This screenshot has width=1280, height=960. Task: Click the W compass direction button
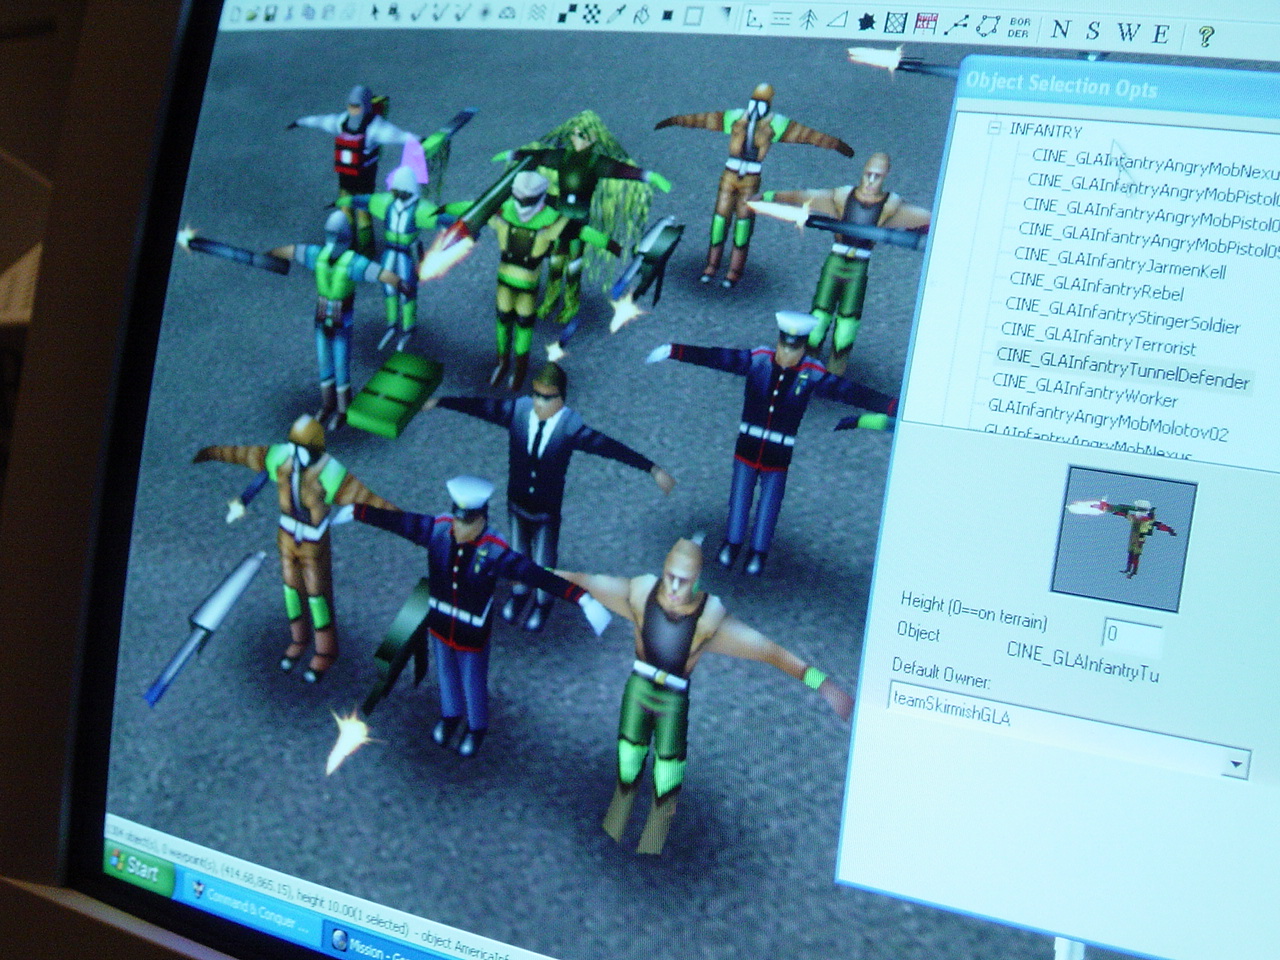tap(1128, 32)
